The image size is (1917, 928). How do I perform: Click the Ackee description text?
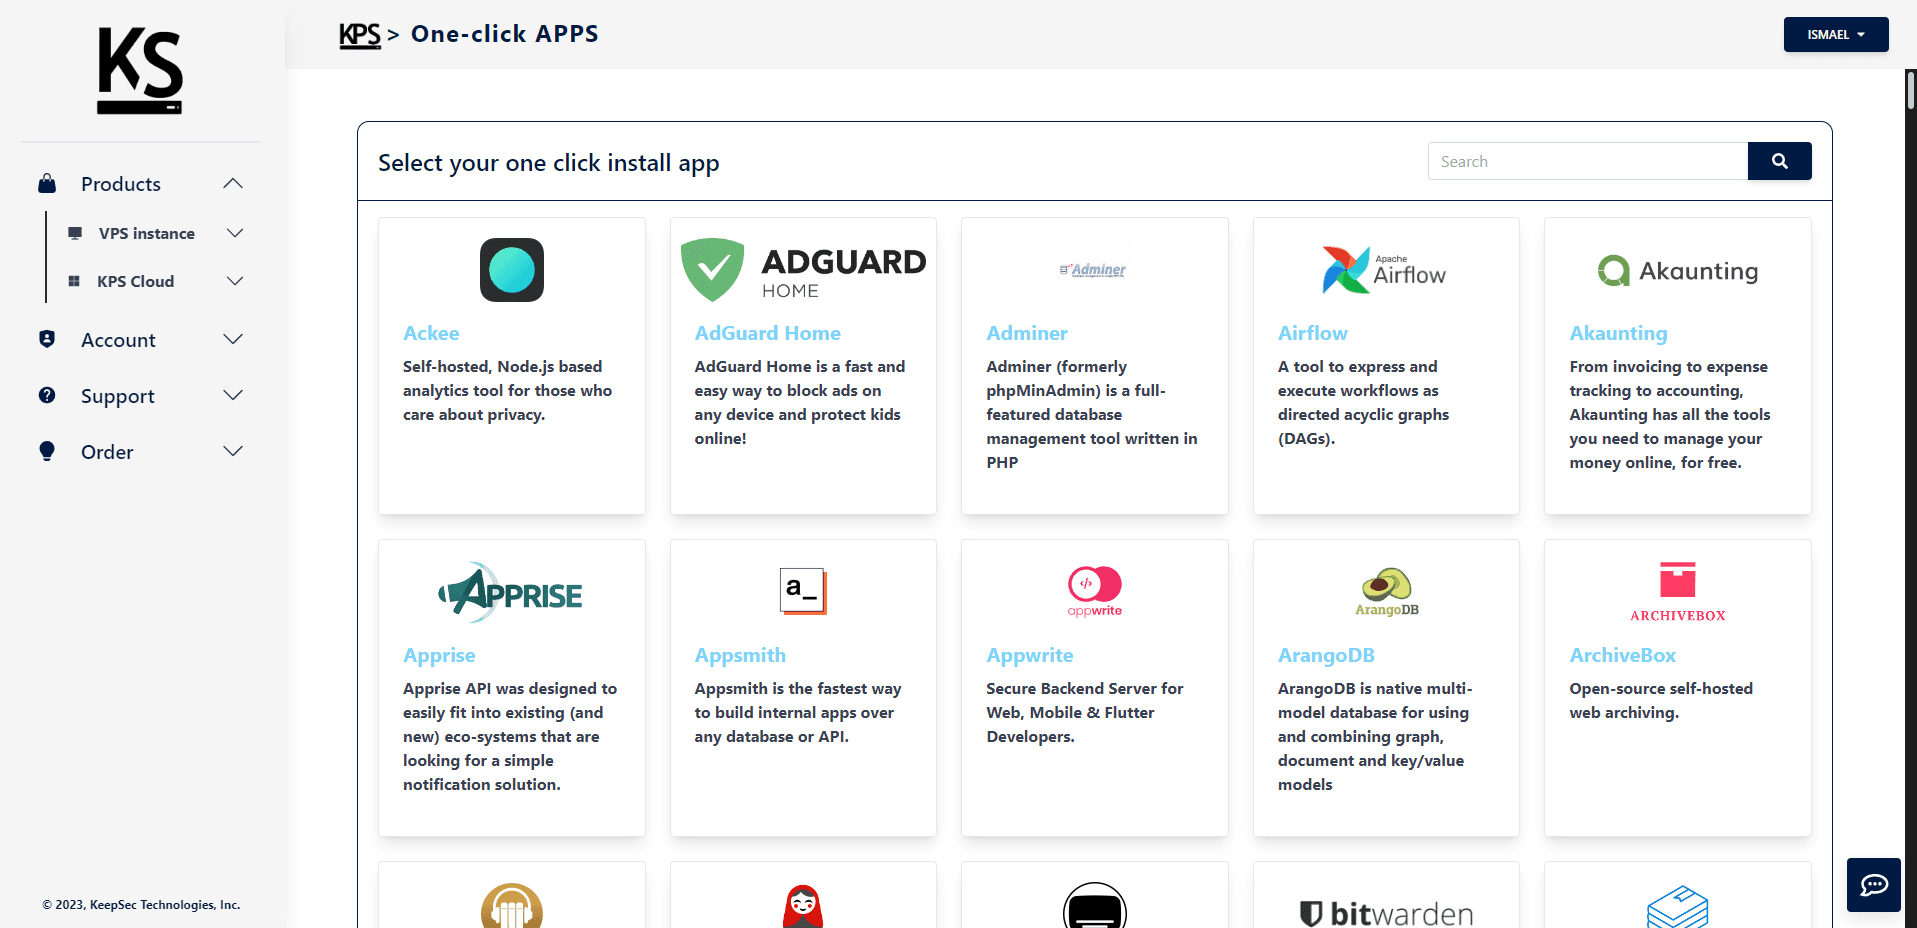508,390
